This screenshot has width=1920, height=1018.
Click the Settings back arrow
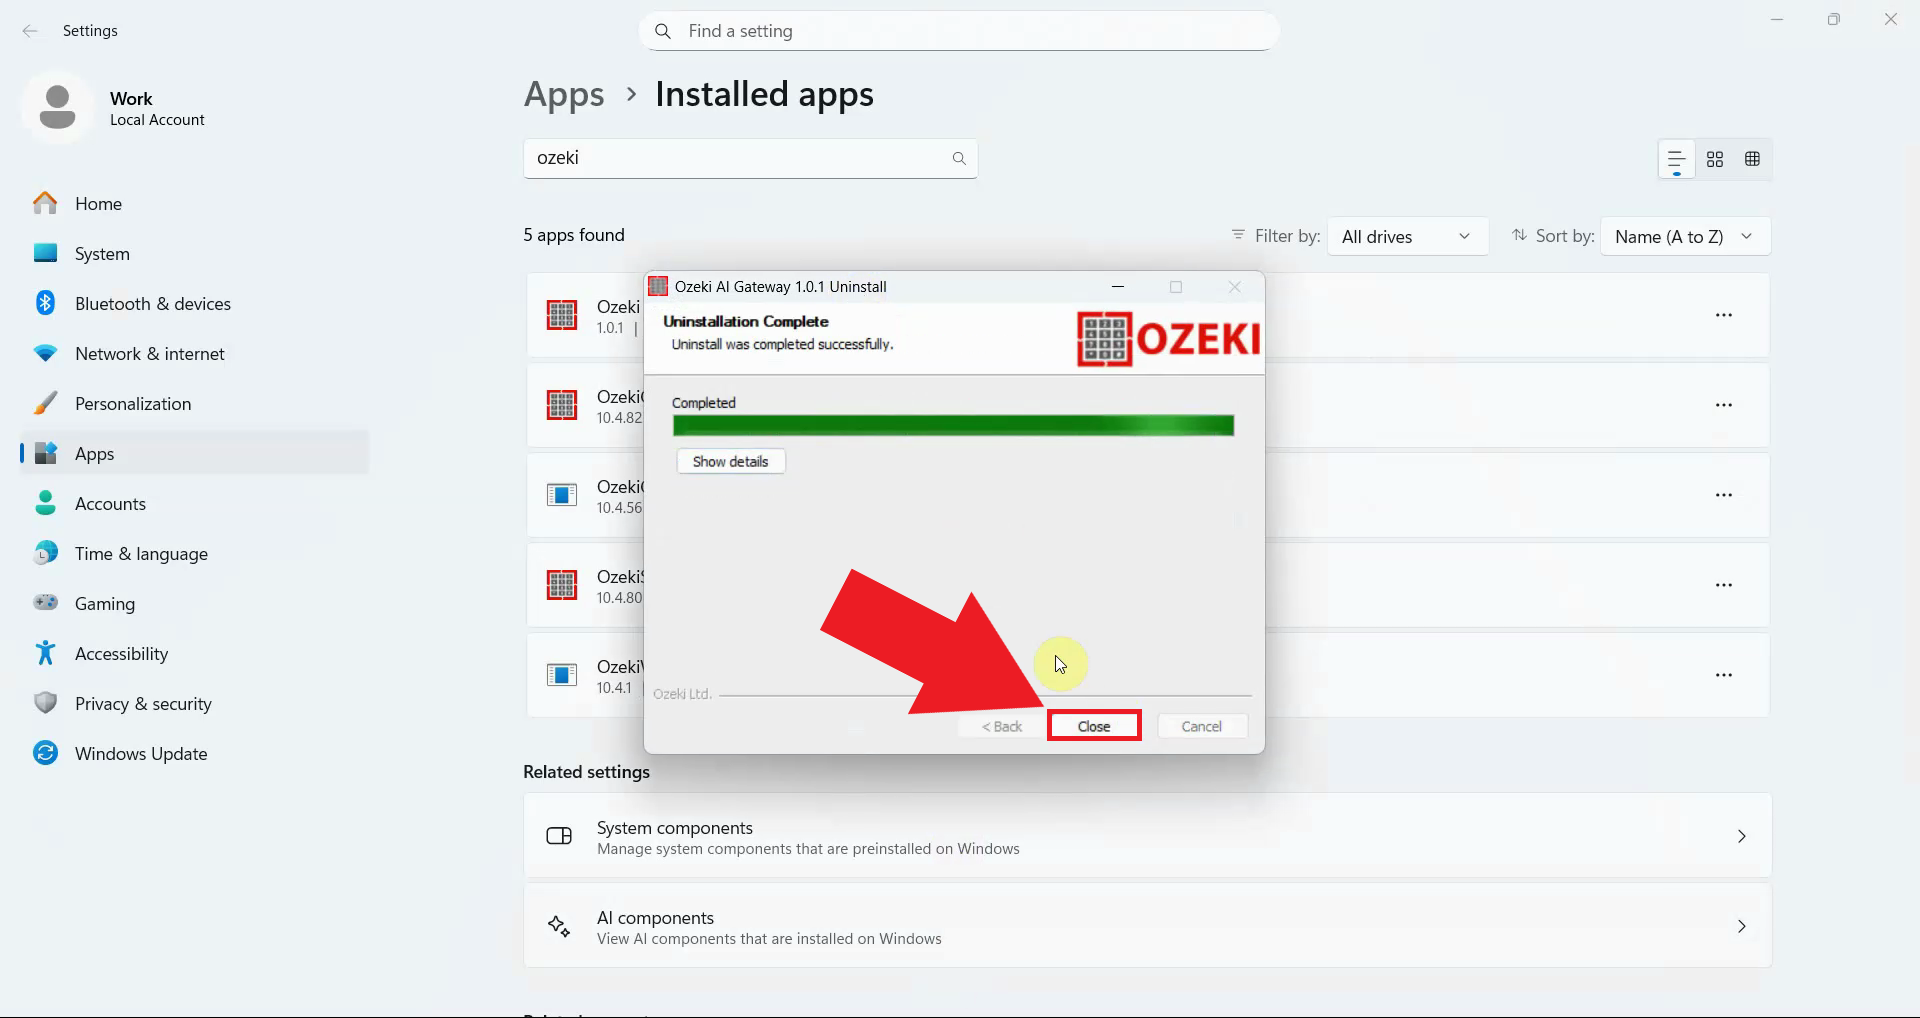click(30, 31)
